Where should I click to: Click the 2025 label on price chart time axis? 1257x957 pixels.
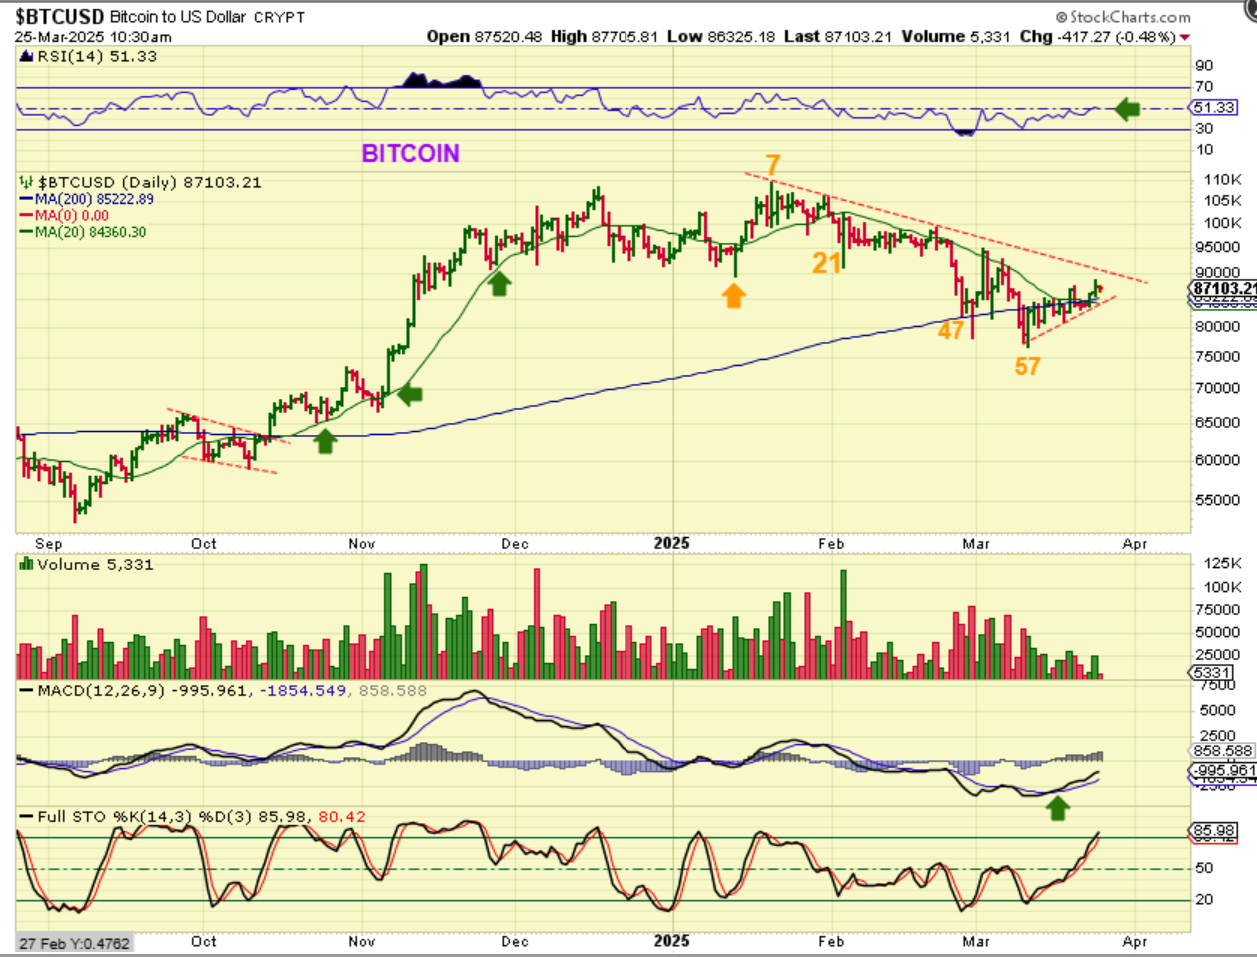(671, 543)
